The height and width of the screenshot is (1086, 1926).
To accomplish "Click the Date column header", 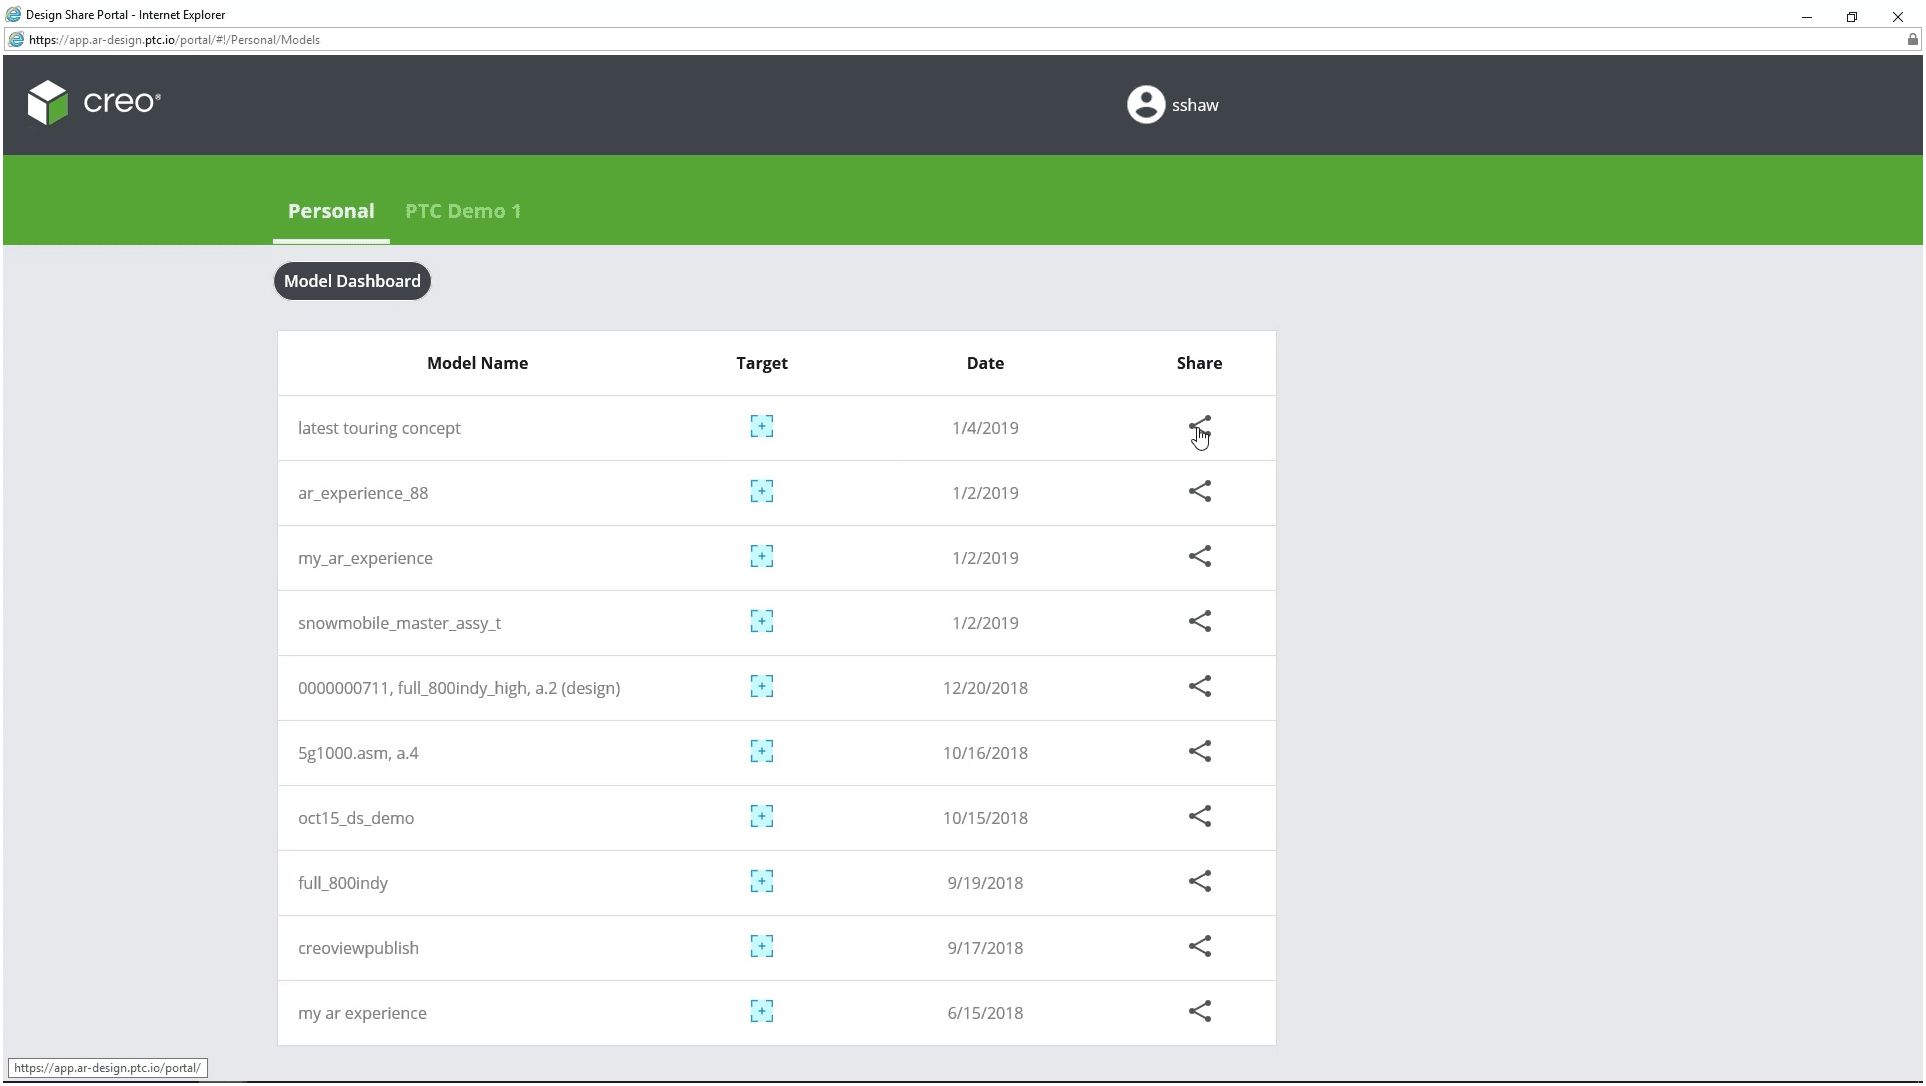I will pyautogui.click(x=985, y=363).
